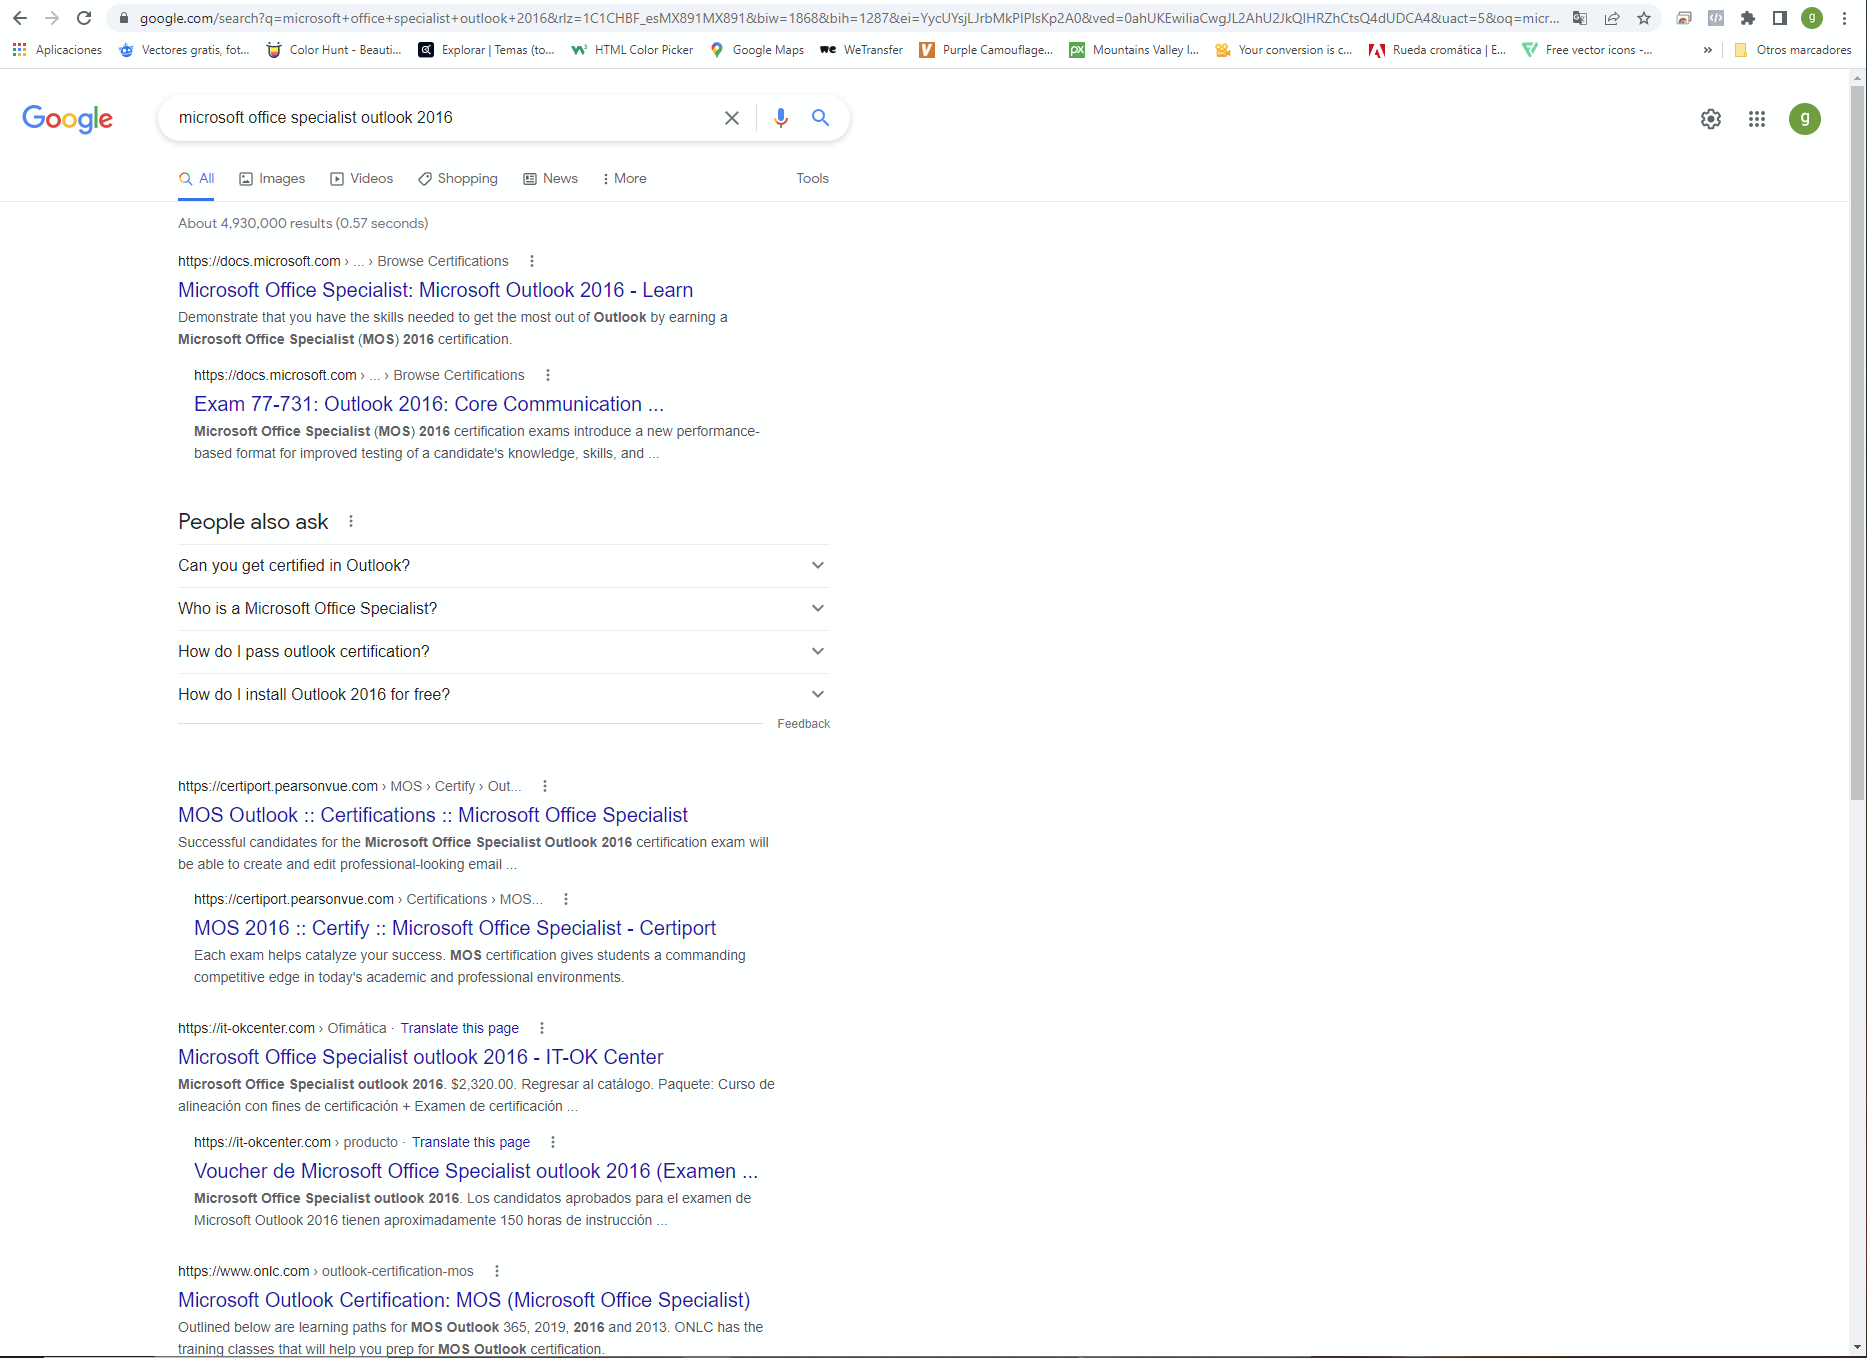Open the More search filters dropdown
Screen dimensions: 1867x1358
pyautogui.click(x=625, y=179)
